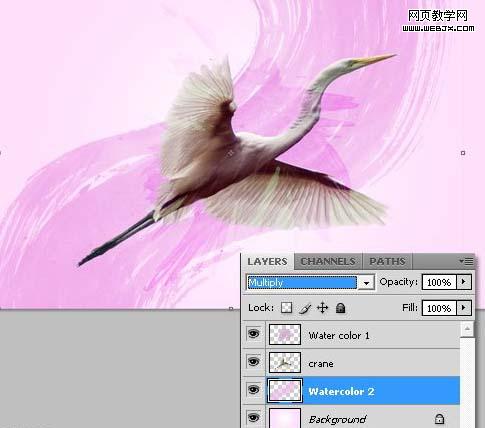Toggle lock position move icon

[x=322, y=308]
